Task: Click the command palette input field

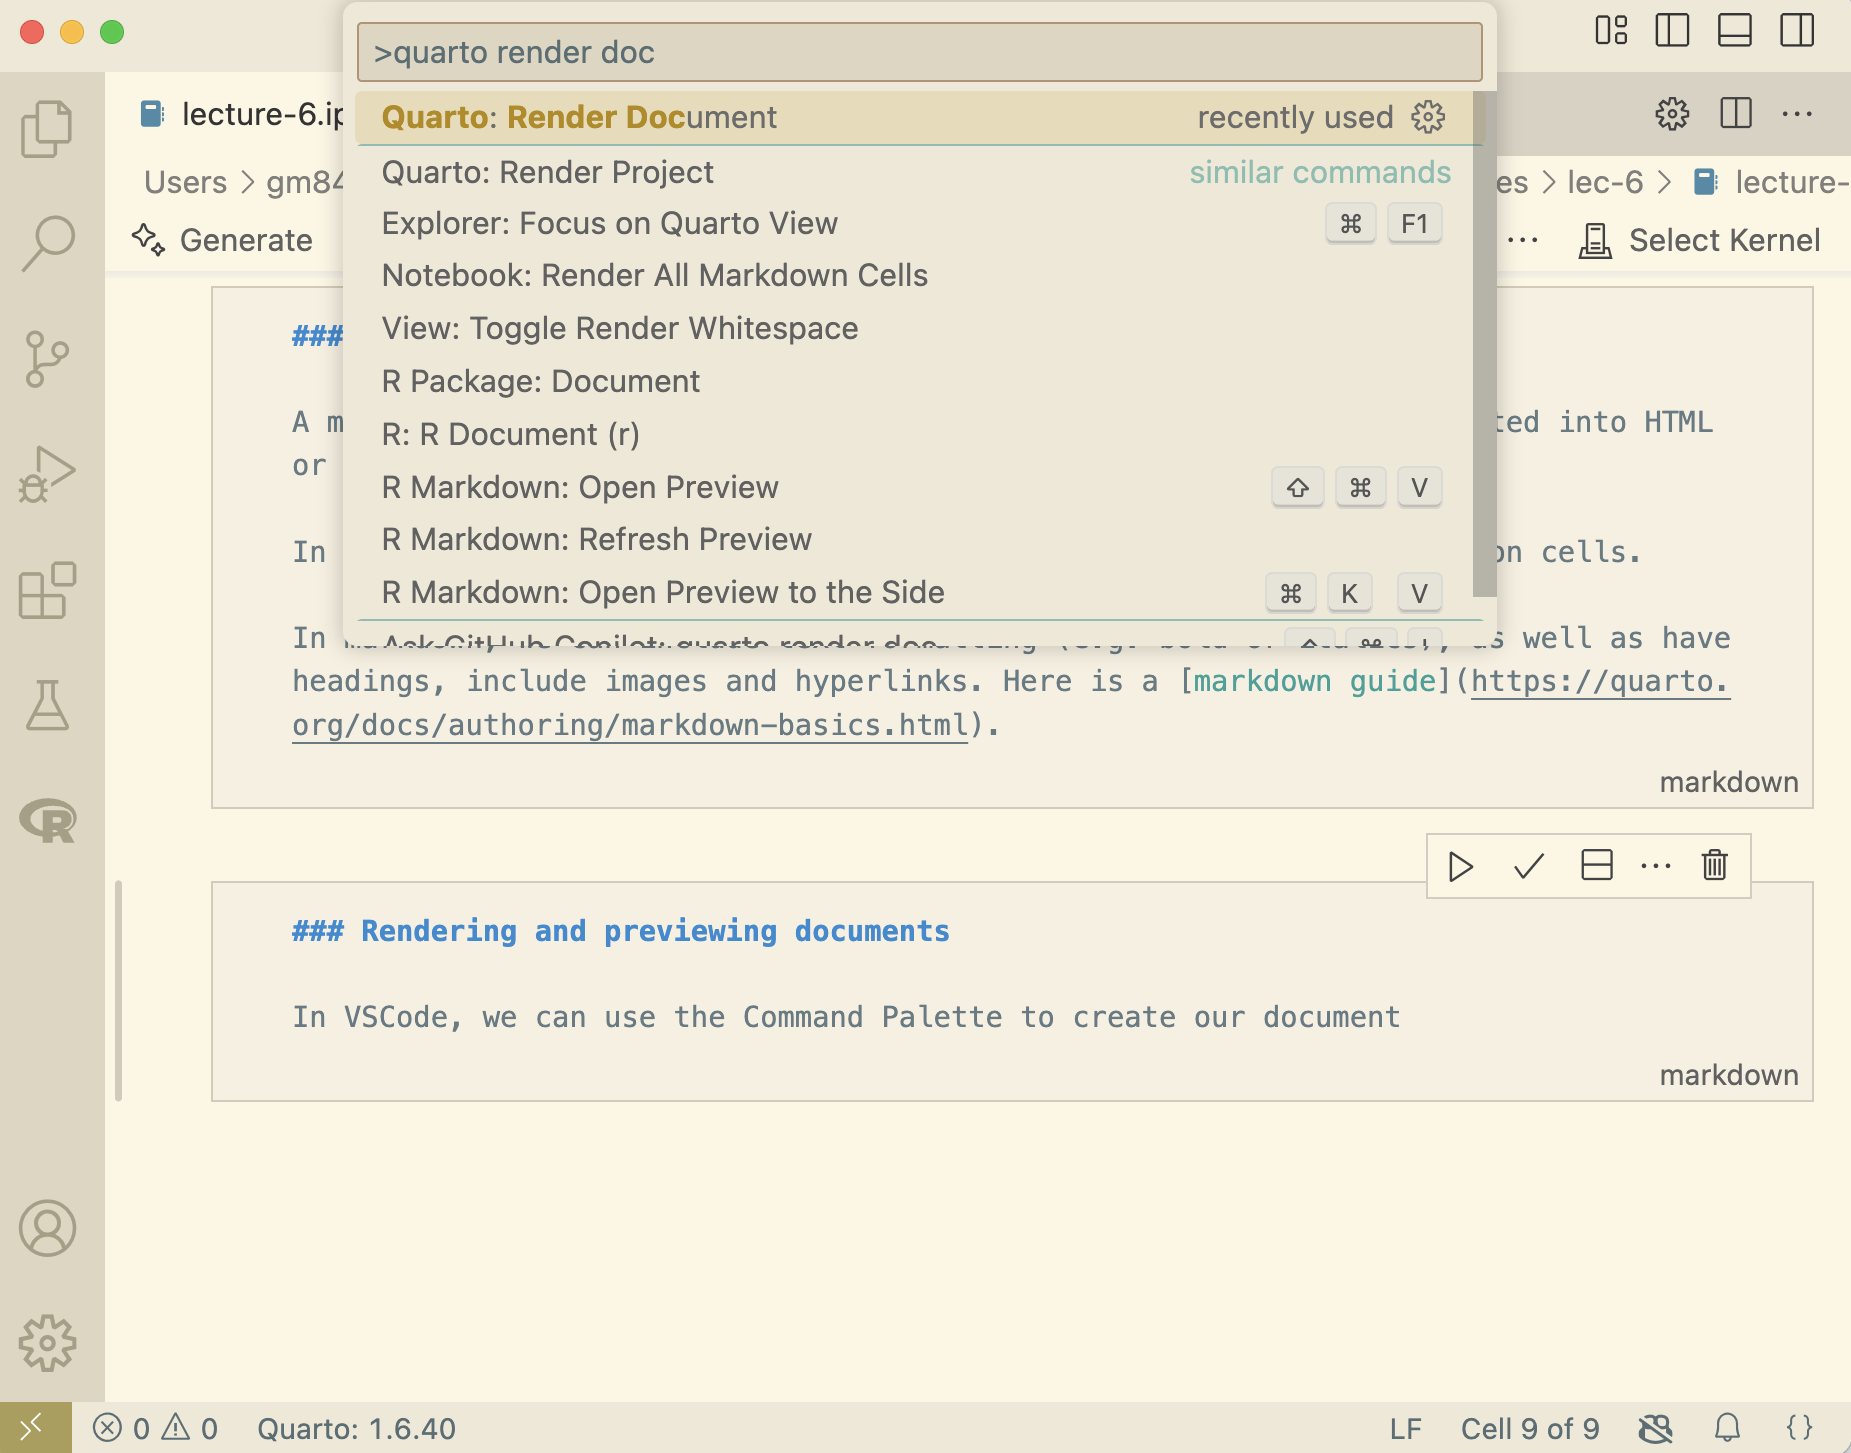Action: 919,52
